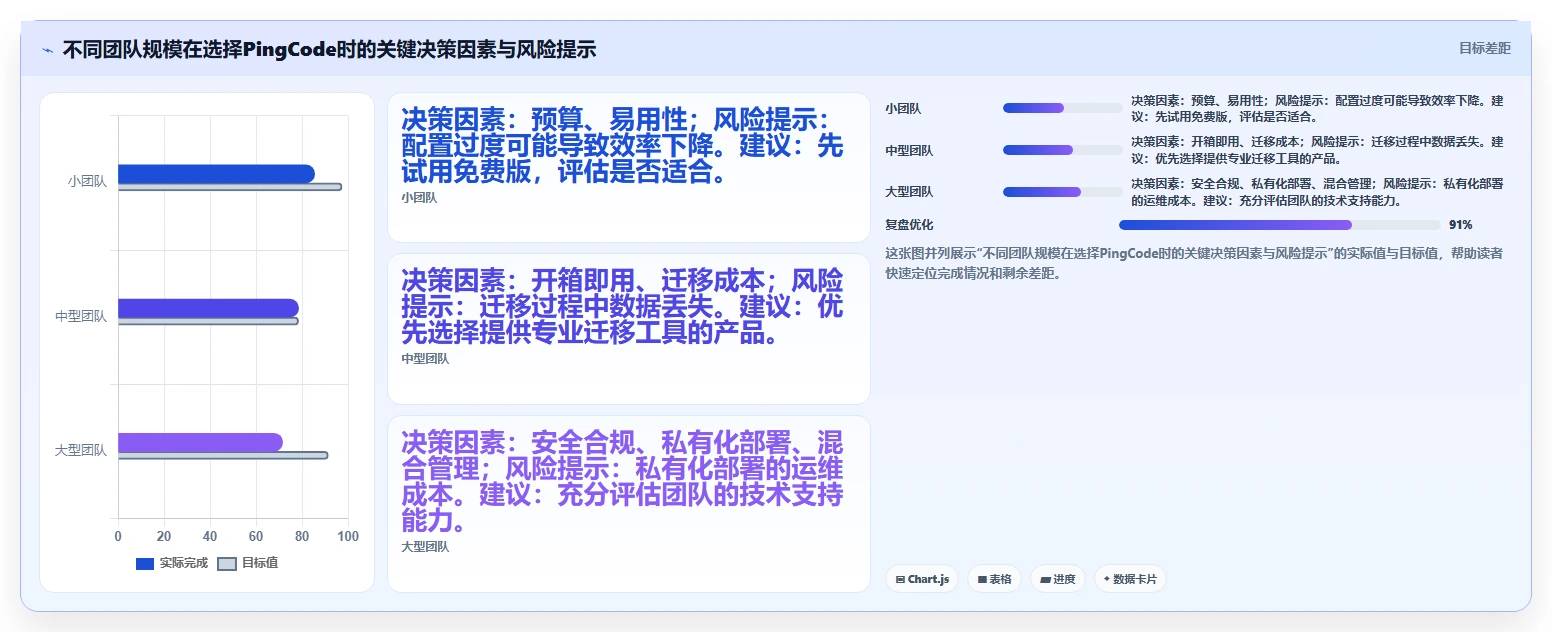Click the indigo 中型团队 actual bar in chart
Screen dimensions: 1552x632
coord(208,308)
